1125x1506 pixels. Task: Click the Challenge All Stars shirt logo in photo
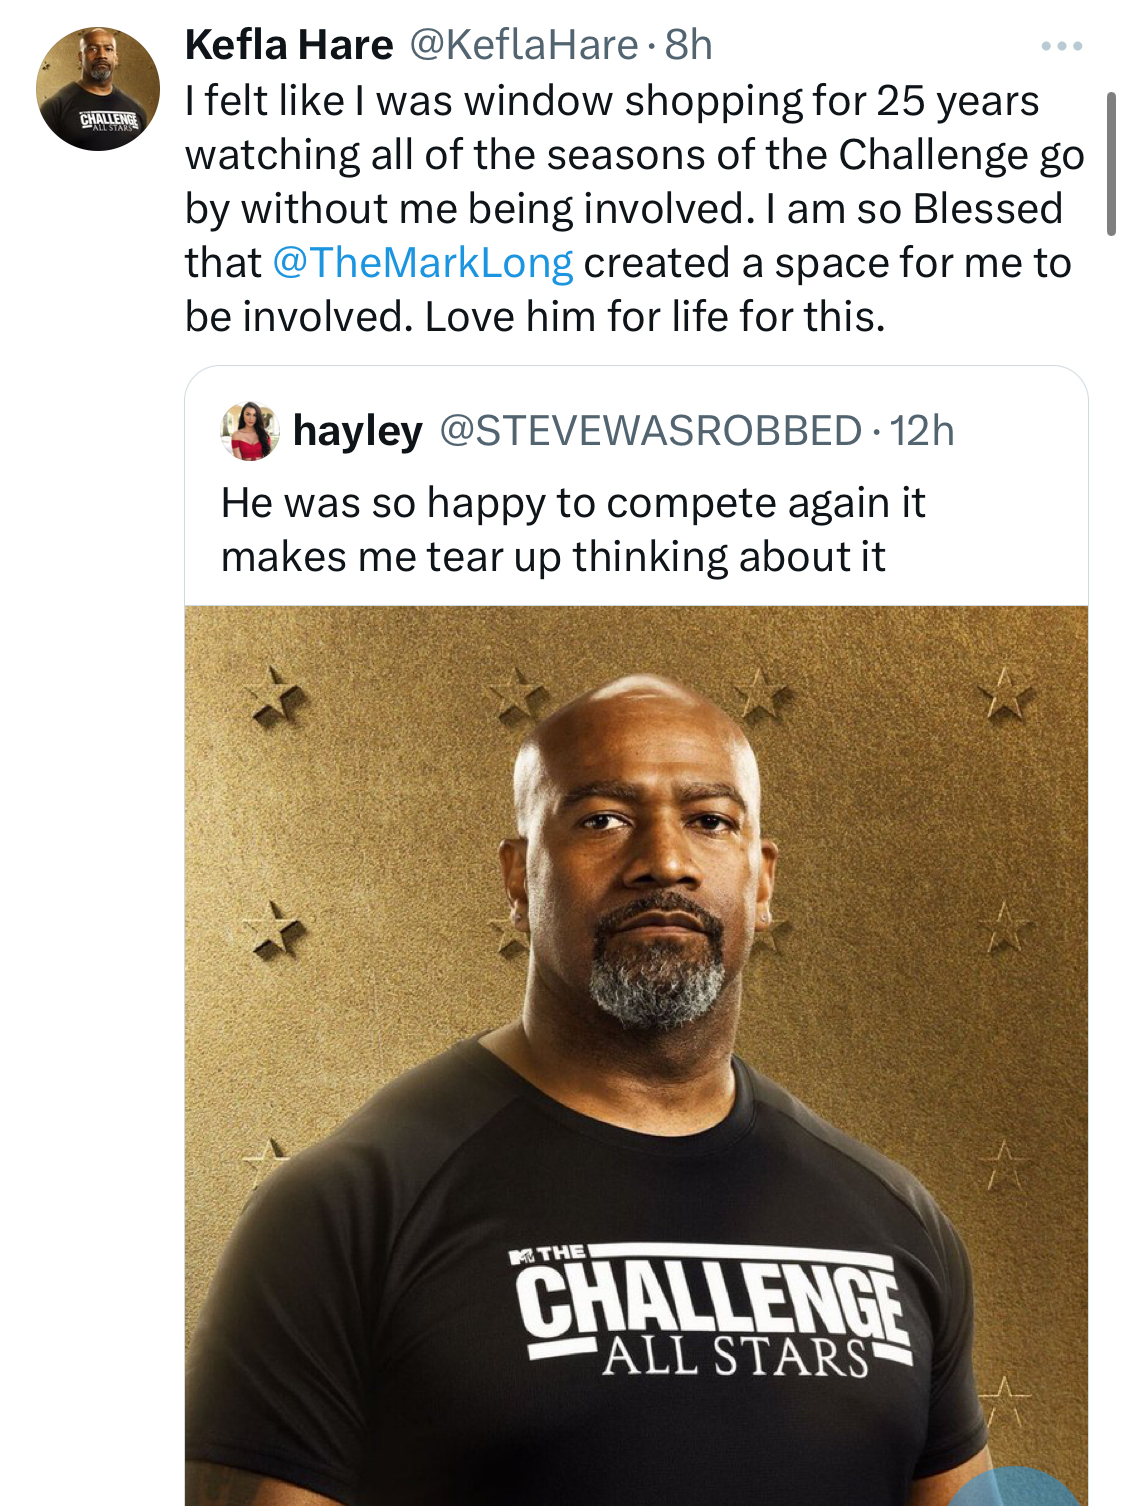(713, 1311)
